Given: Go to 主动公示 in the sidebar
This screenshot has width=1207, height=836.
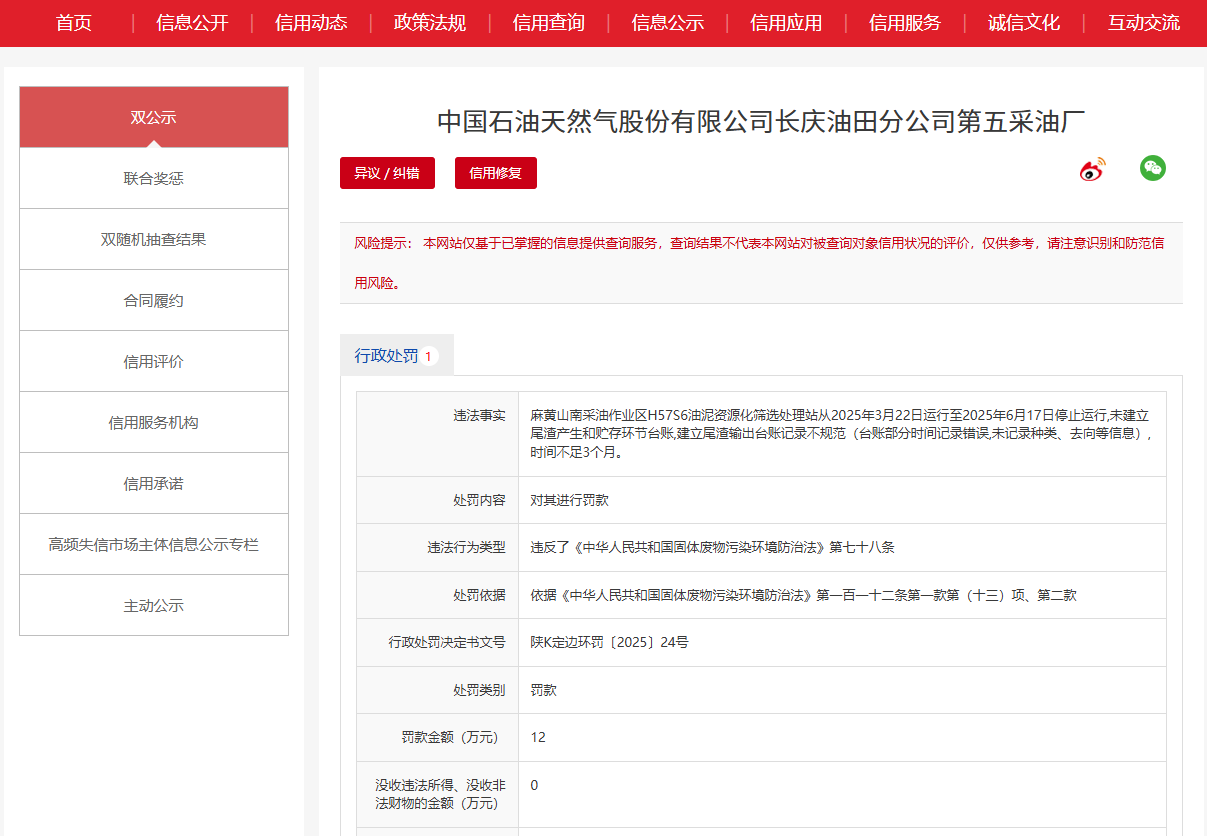Looking at the screenshot, I should pos(154,605).
